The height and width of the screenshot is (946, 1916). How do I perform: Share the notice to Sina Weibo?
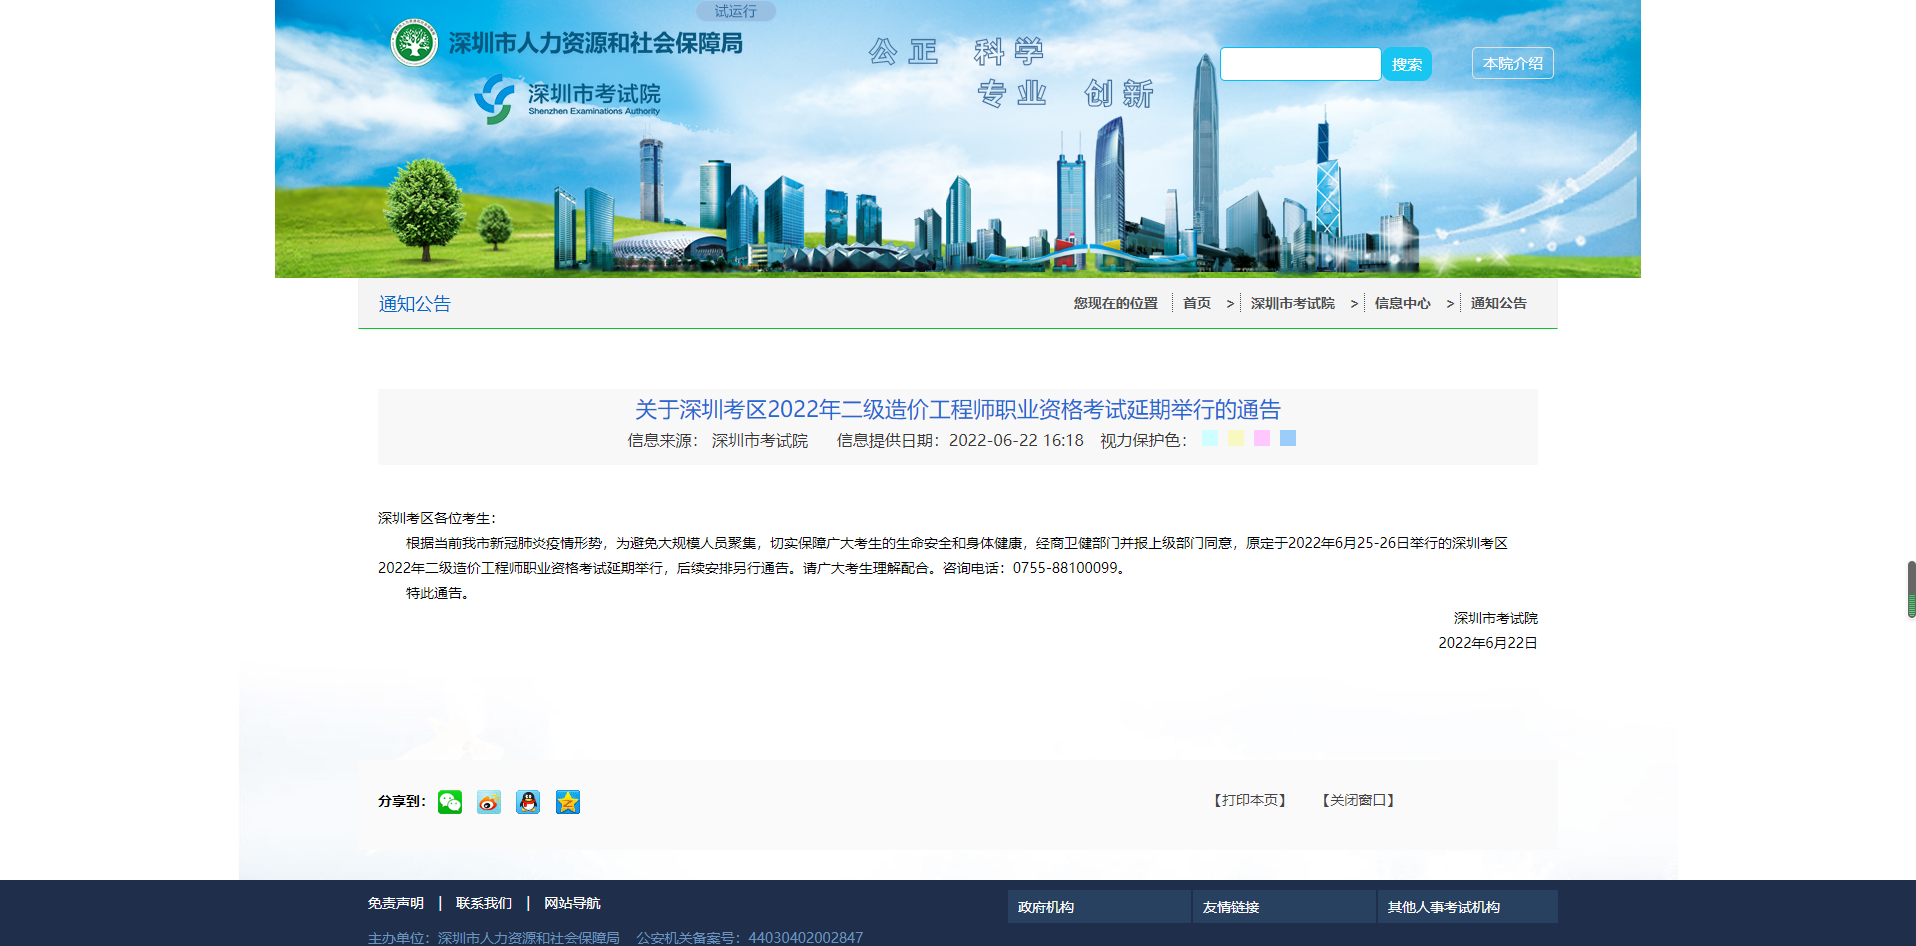(x=489, y=802)
